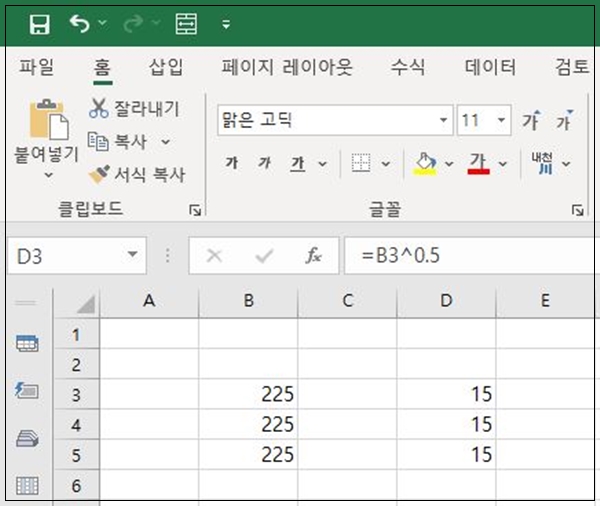Click the 붙여넣기 paste clipboard icon
This screenshot has width=600, height=506.
[x=49, y=119]
